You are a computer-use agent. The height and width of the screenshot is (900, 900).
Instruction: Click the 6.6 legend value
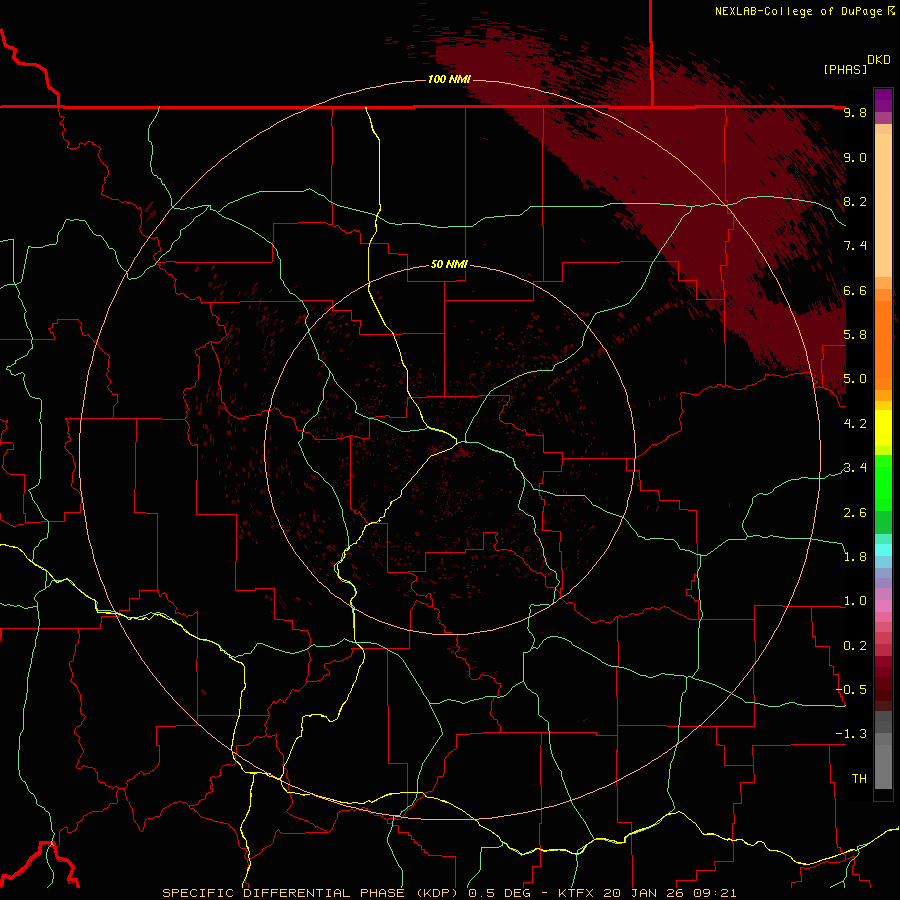(x=855, y=290)
